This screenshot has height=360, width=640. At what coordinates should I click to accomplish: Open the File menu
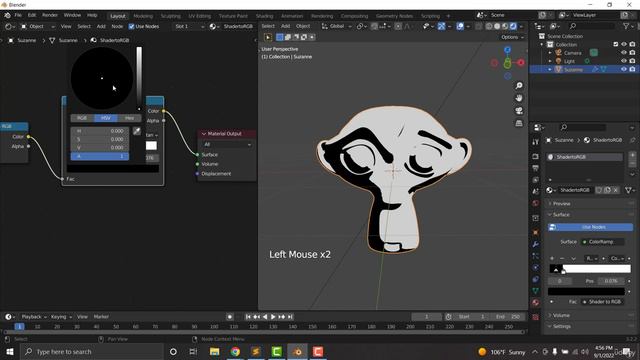18,16
